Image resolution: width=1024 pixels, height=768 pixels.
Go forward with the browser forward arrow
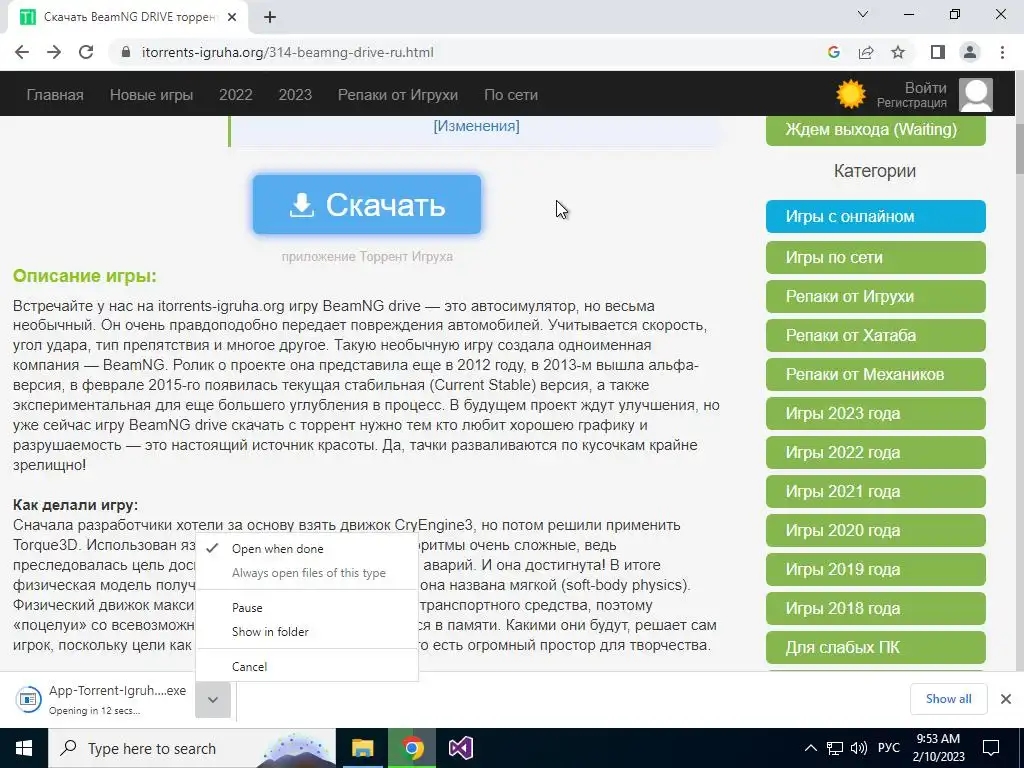click(x=54, y=52)
